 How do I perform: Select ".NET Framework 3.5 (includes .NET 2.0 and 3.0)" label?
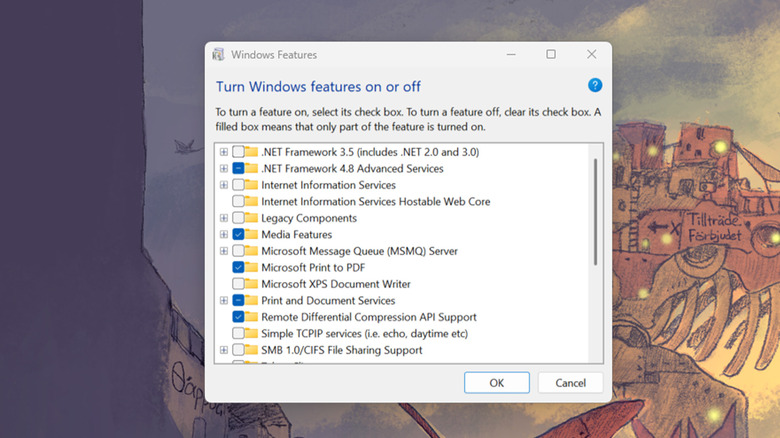coord(370,152)
